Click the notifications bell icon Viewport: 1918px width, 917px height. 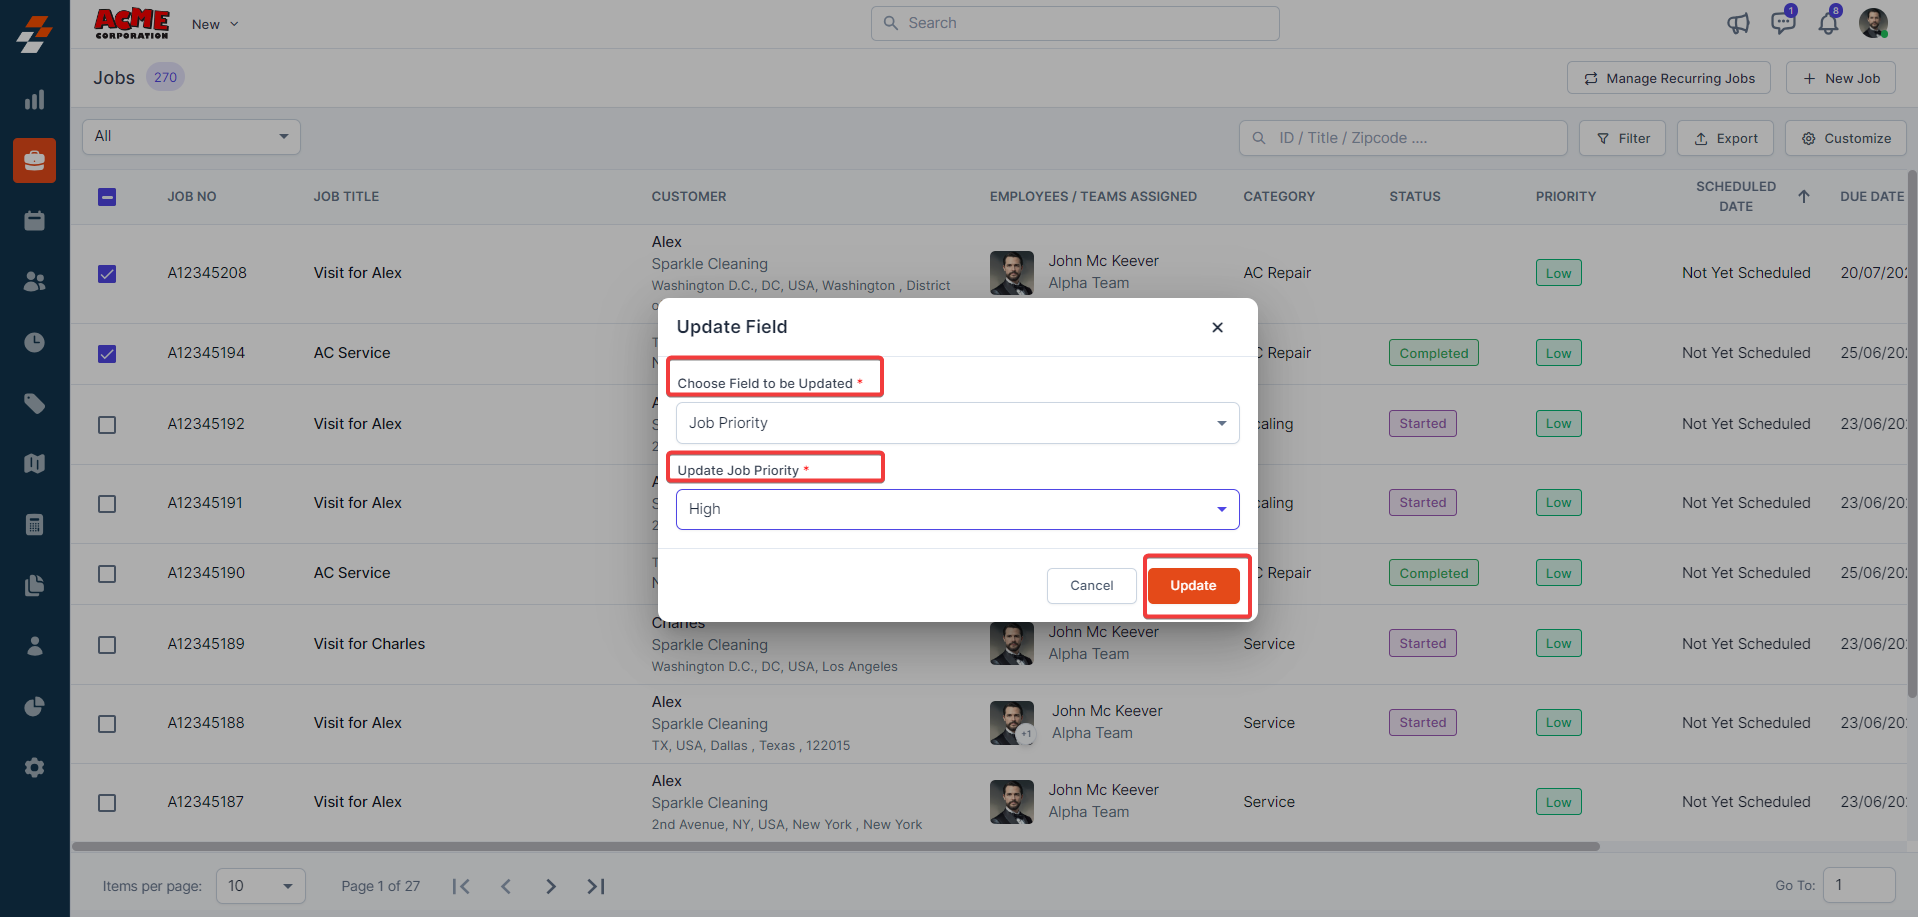click(x=1828, y=22)
